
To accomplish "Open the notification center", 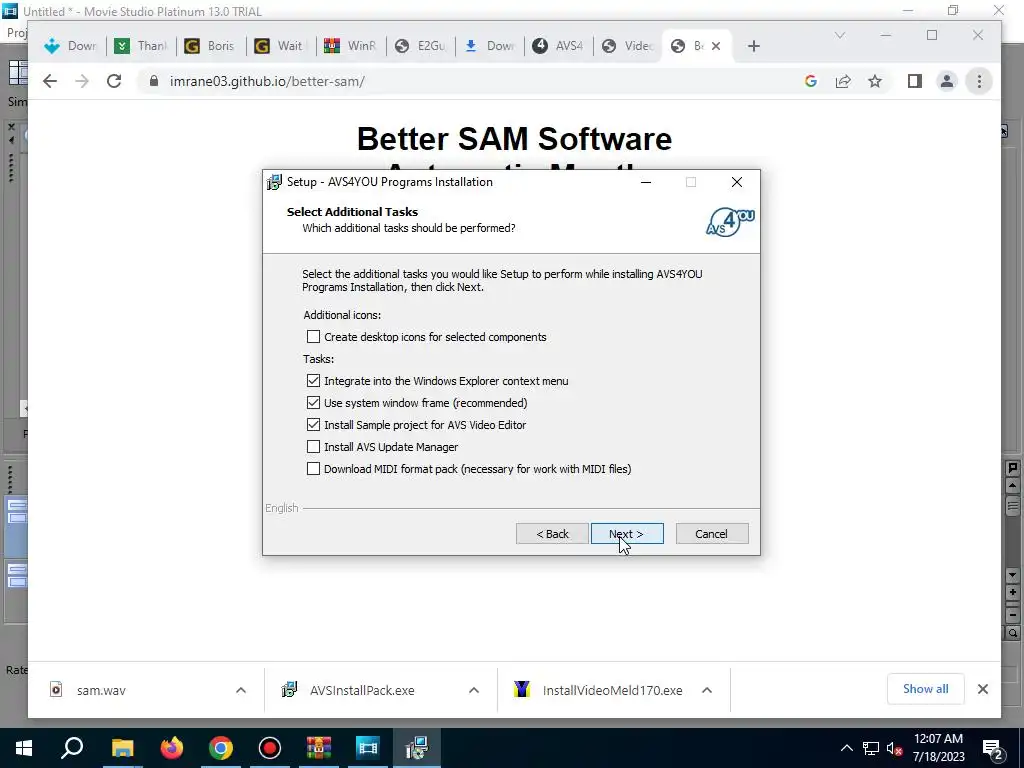I will (x=993, y=748).
